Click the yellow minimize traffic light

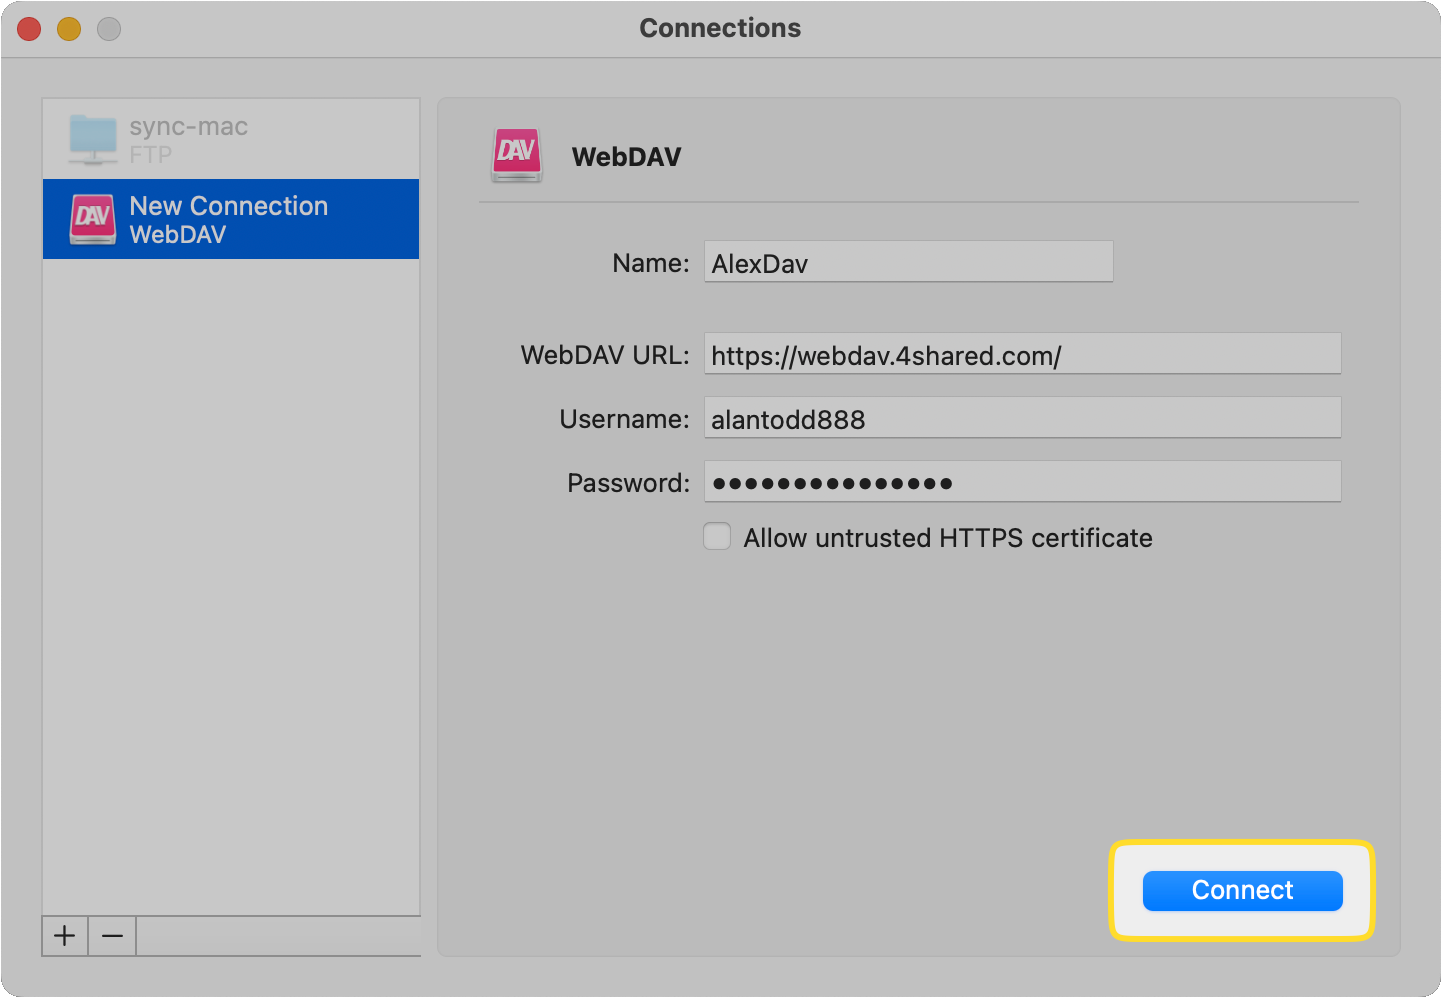pyautogui.click(x=68, y=28)
